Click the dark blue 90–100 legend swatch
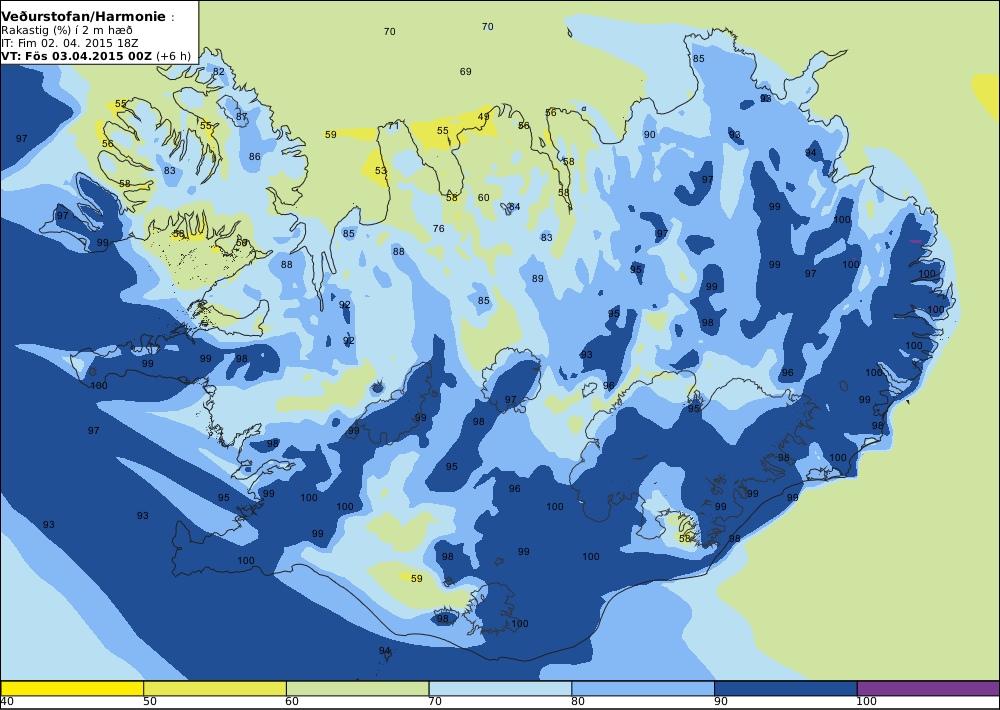The width and height of the screenshot is (1000, 710). click(x=786, y=688)
